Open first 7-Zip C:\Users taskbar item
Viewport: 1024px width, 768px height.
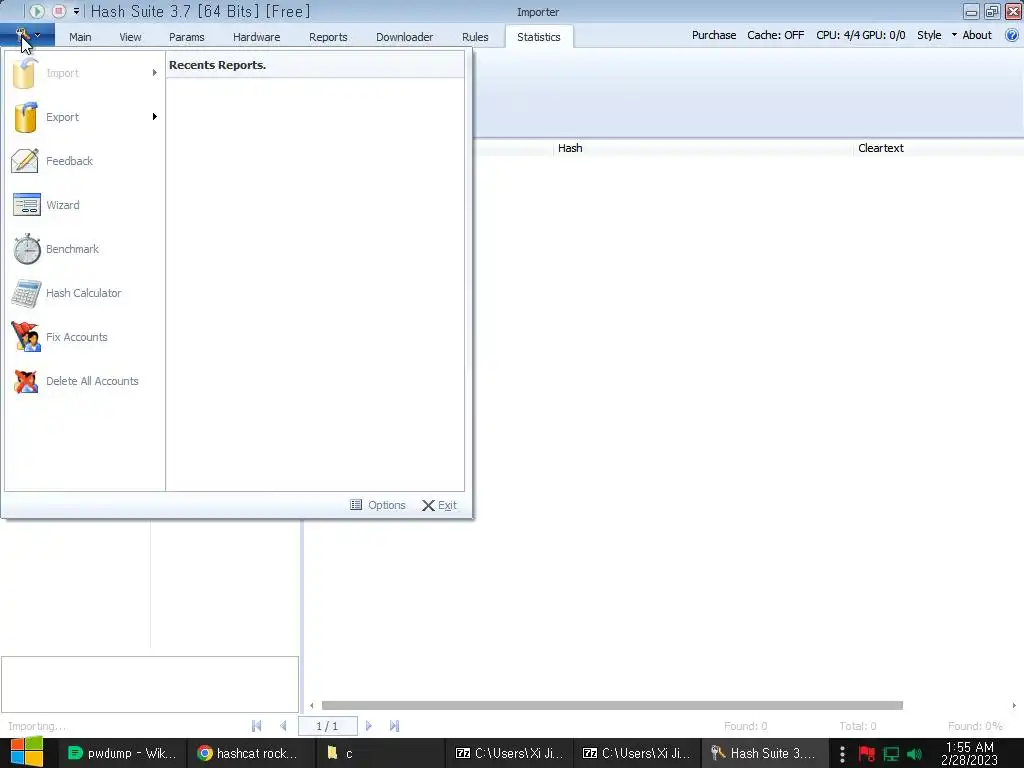tap(509, 753)
